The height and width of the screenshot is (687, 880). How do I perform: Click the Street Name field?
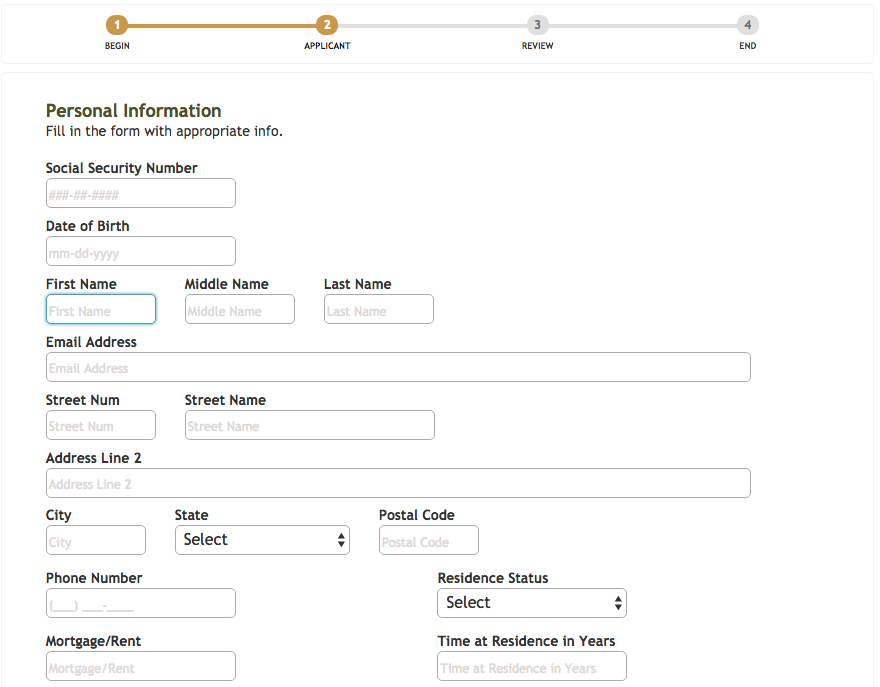pos(310,425)
